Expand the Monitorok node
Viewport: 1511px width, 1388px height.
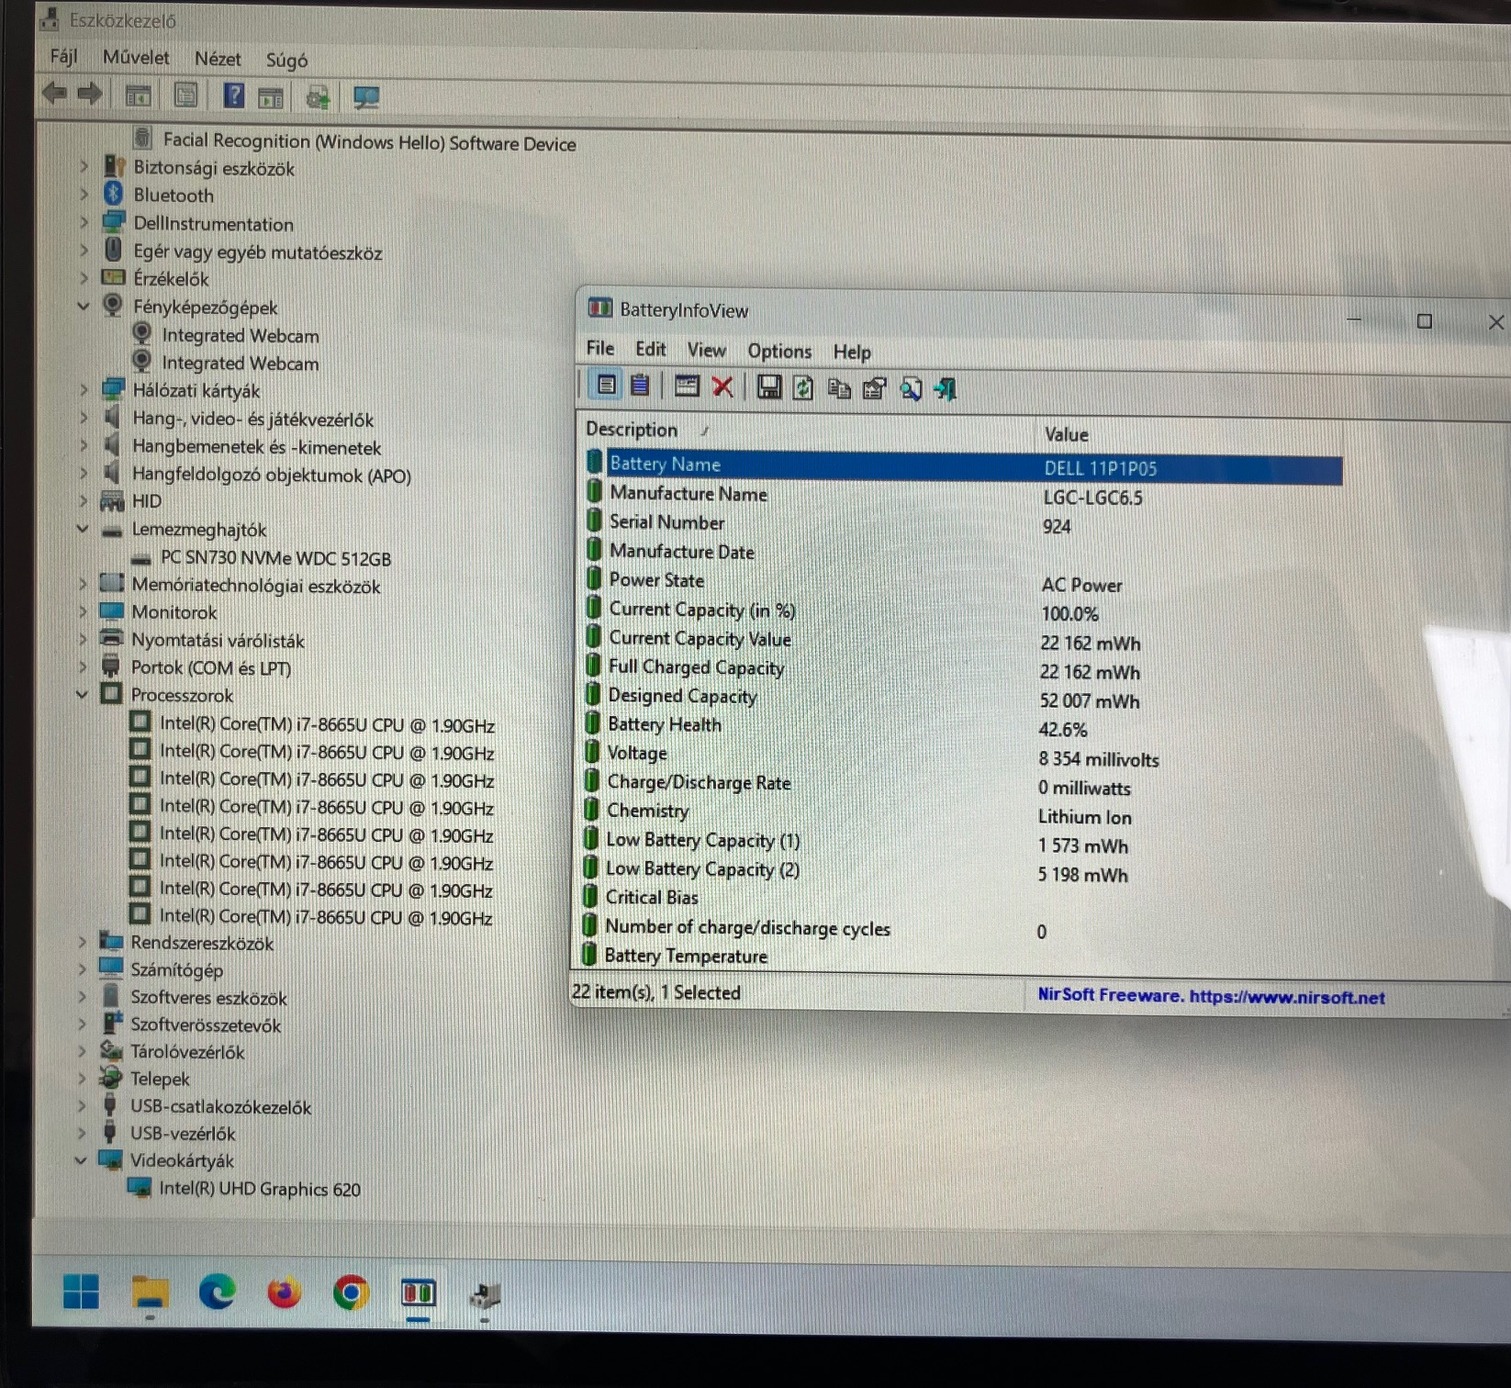pos(83,611)
